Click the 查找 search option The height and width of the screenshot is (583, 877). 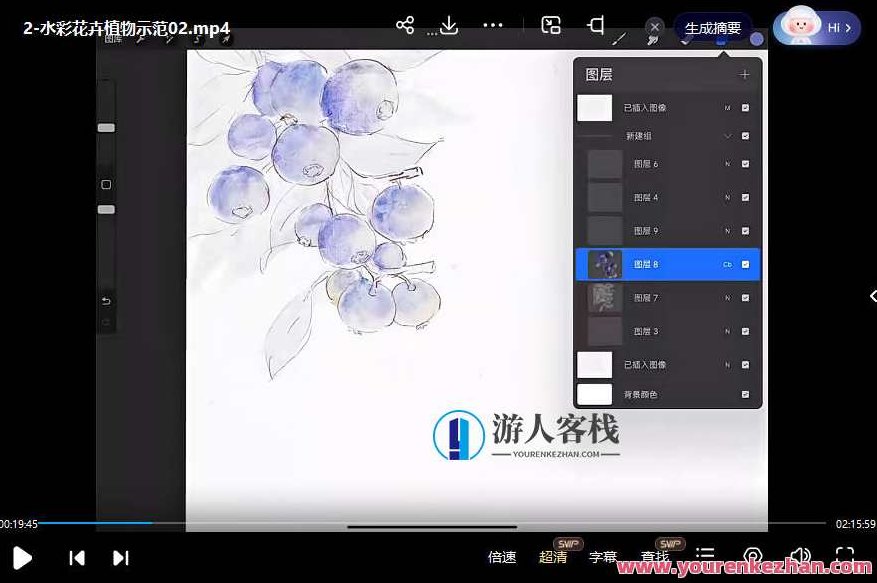point(655,558)
